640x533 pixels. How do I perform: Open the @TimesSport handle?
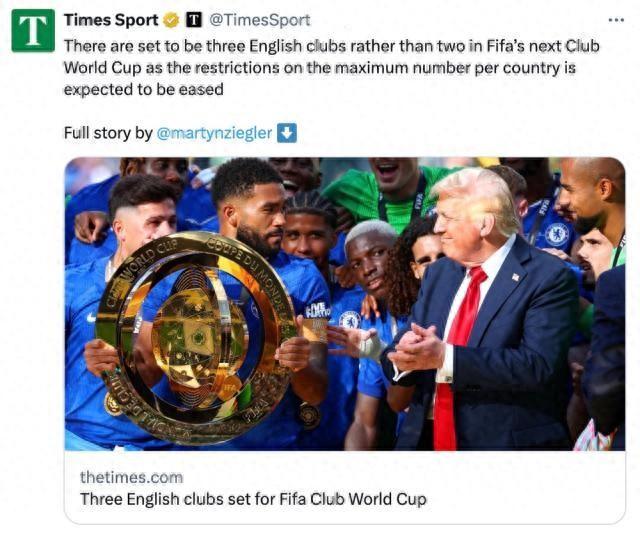(x=260, y=20)
